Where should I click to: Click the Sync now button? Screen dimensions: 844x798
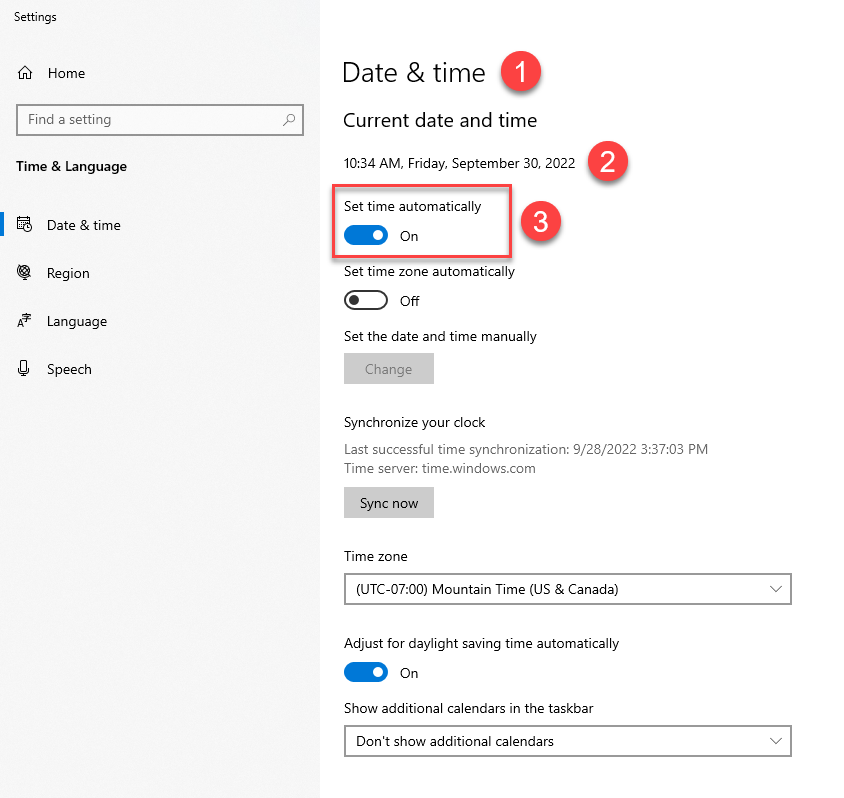click(389, 503)
